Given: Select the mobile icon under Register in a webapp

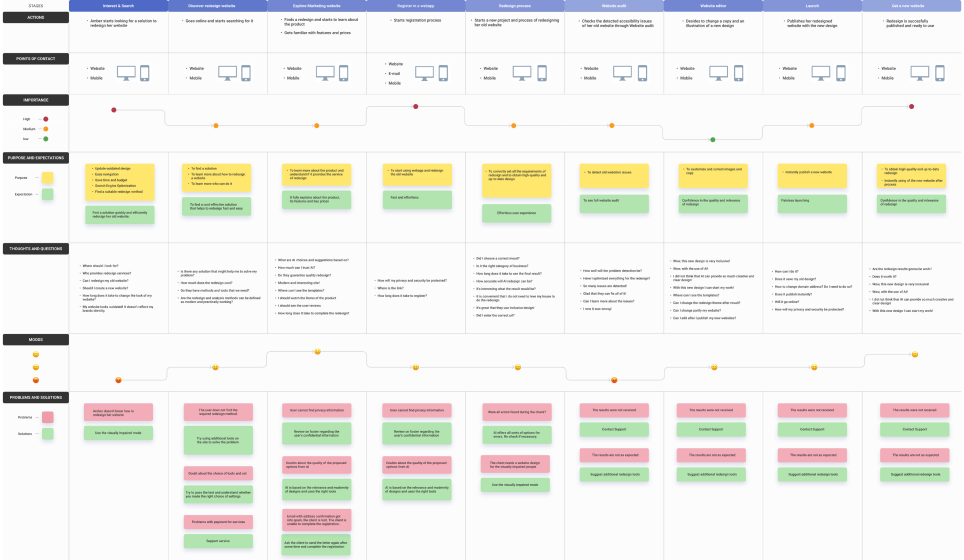Looking at the screenshot, I should click(443, 73).
